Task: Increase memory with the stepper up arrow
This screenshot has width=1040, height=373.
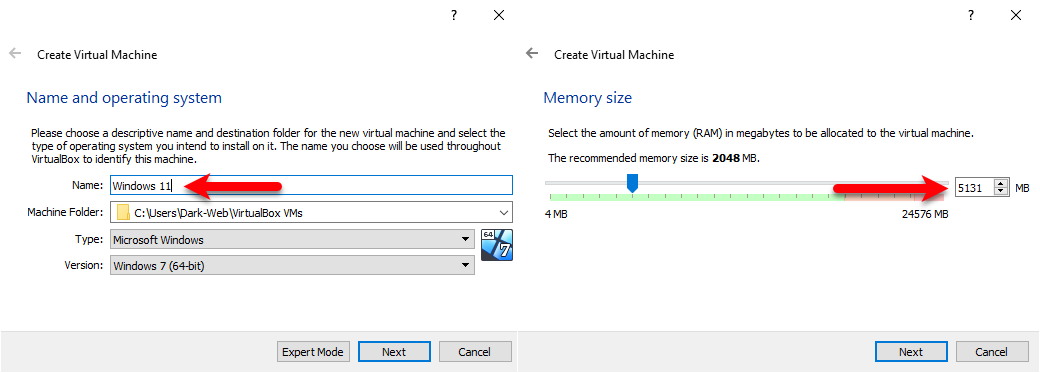Action: 1001,184
